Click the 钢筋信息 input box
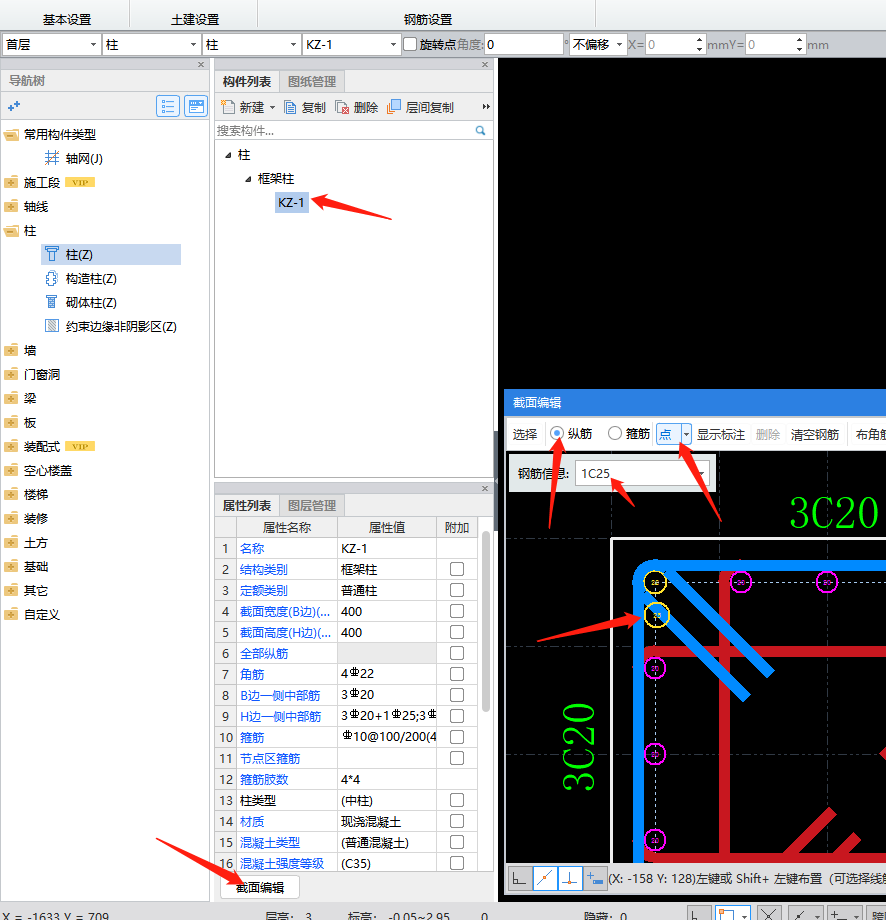The image size is (886, 920). coord(642,473)
